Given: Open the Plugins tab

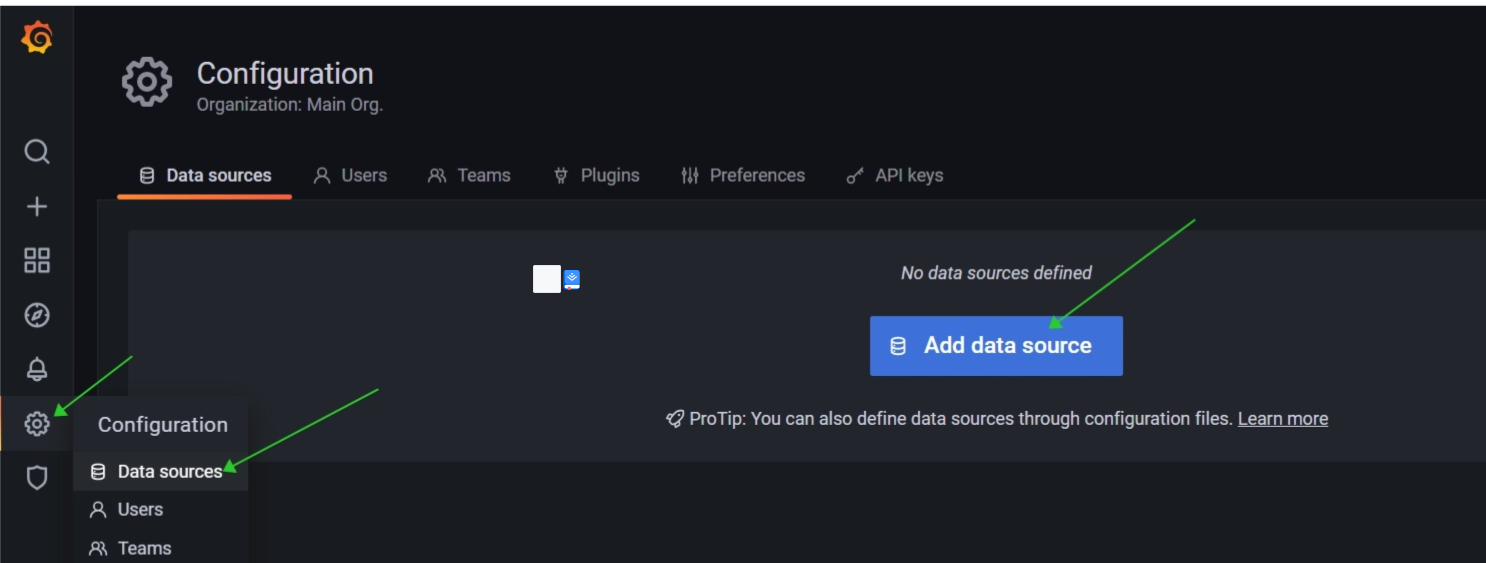Looking at the screenshot, I should [x=596, y=176].
